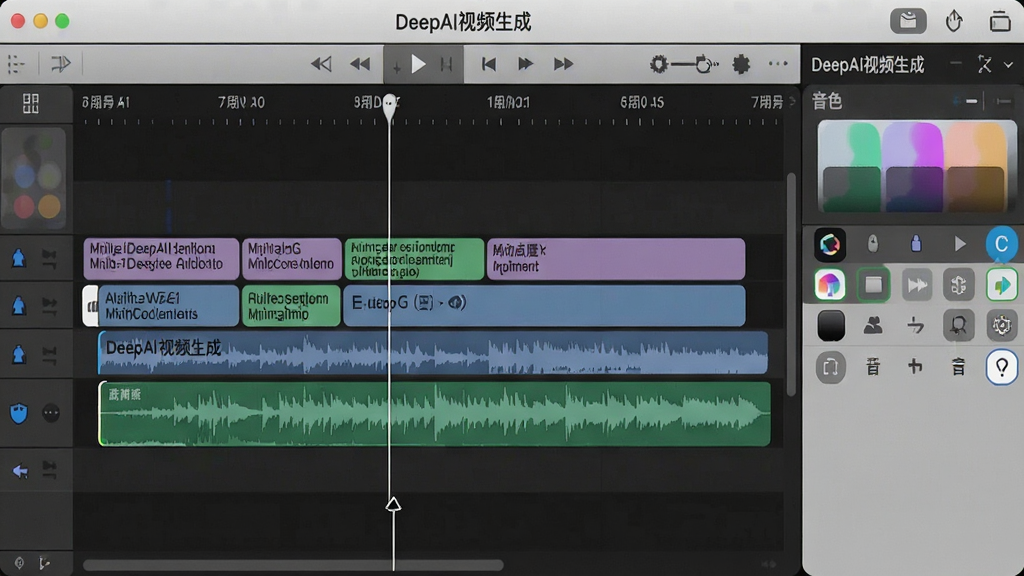Click the color dots thumbnail in the sidebar
1024x576 pixels.
coord(34,178)
